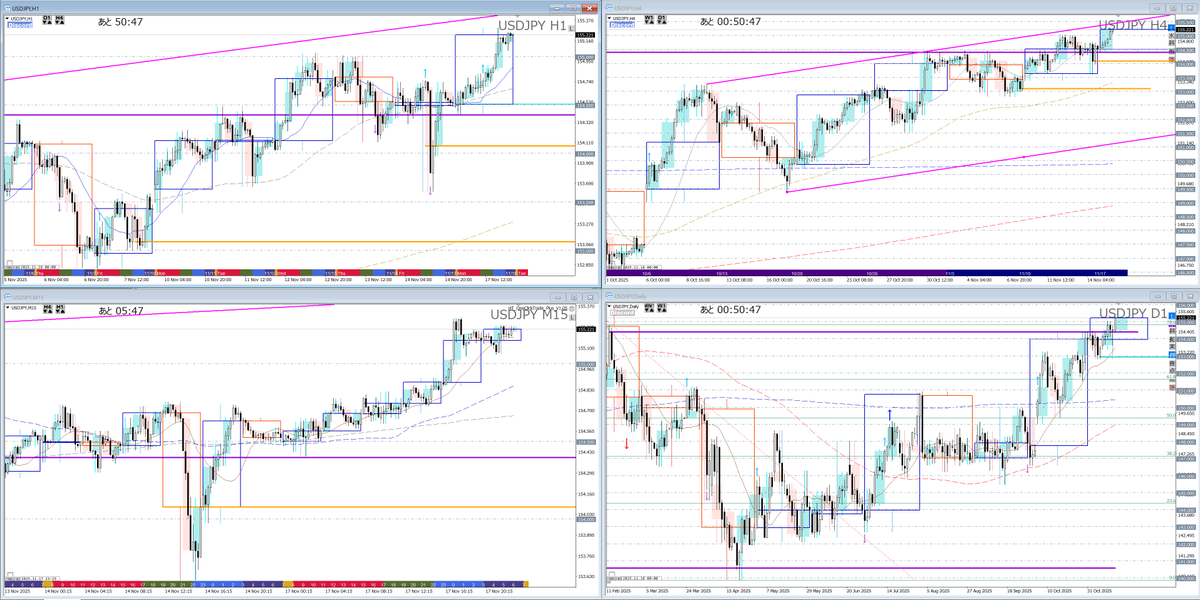This screenshot has width=1200, height=600.
Task: Click the large 'USDJPY M15' chart label
Action: pos(529,315)
